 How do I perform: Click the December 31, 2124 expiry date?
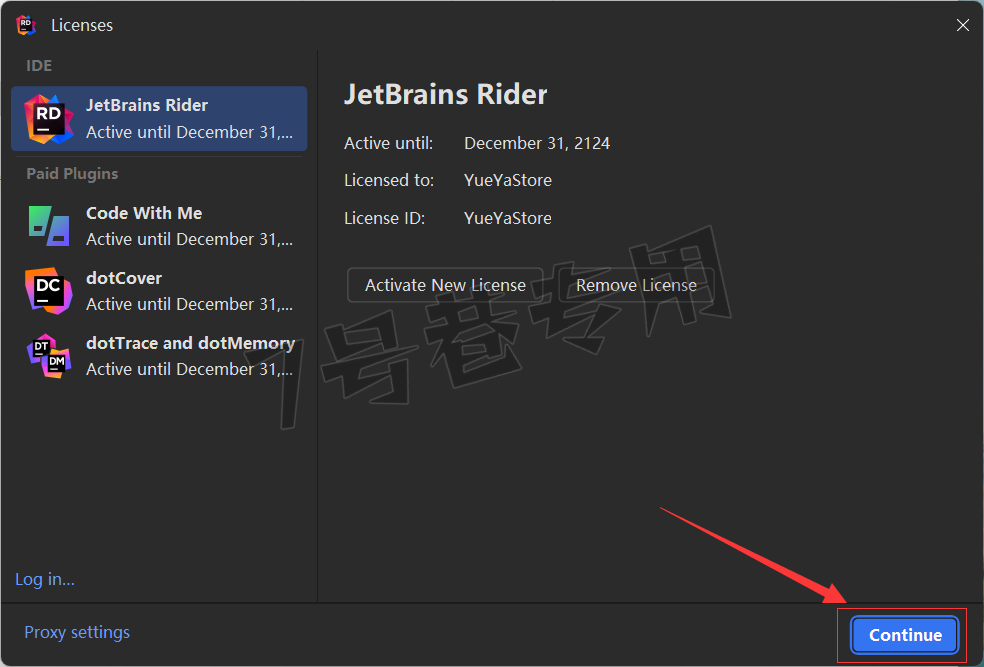click(537, 143)
